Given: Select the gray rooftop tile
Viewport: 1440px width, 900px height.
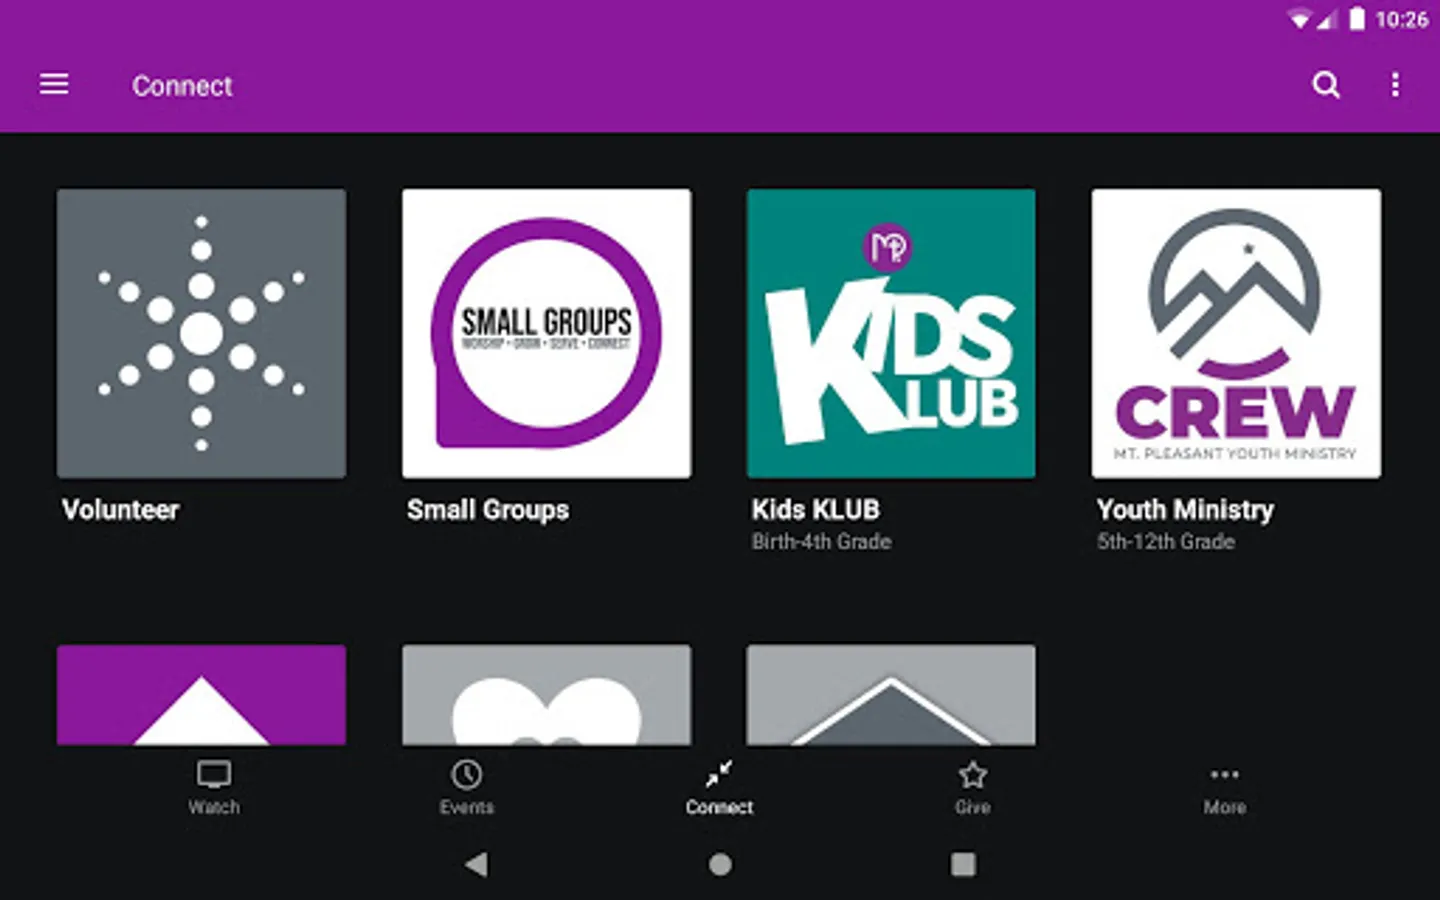Looking at the screenshot, I should [x=891, y=695].
